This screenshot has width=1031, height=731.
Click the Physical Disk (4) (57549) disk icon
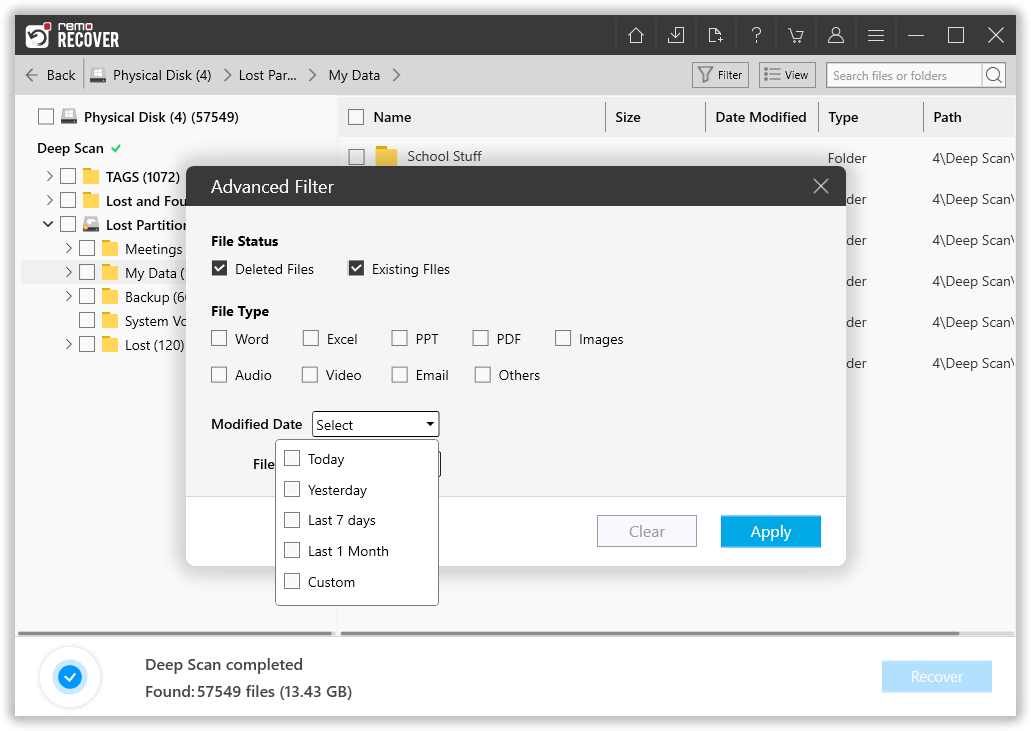click(x=68, y=117)
